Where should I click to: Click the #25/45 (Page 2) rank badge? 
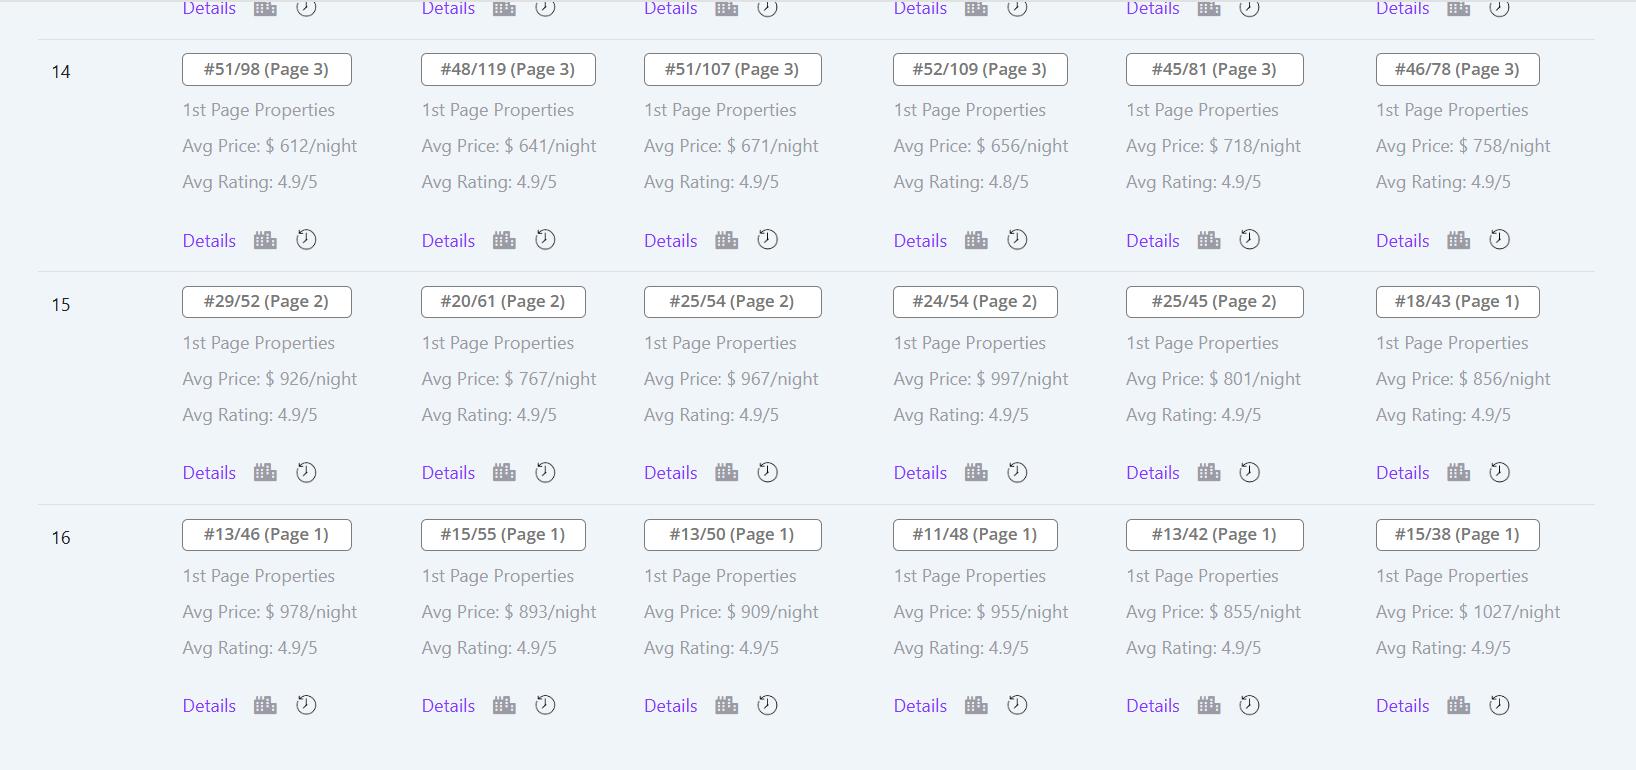[1215, 302]
